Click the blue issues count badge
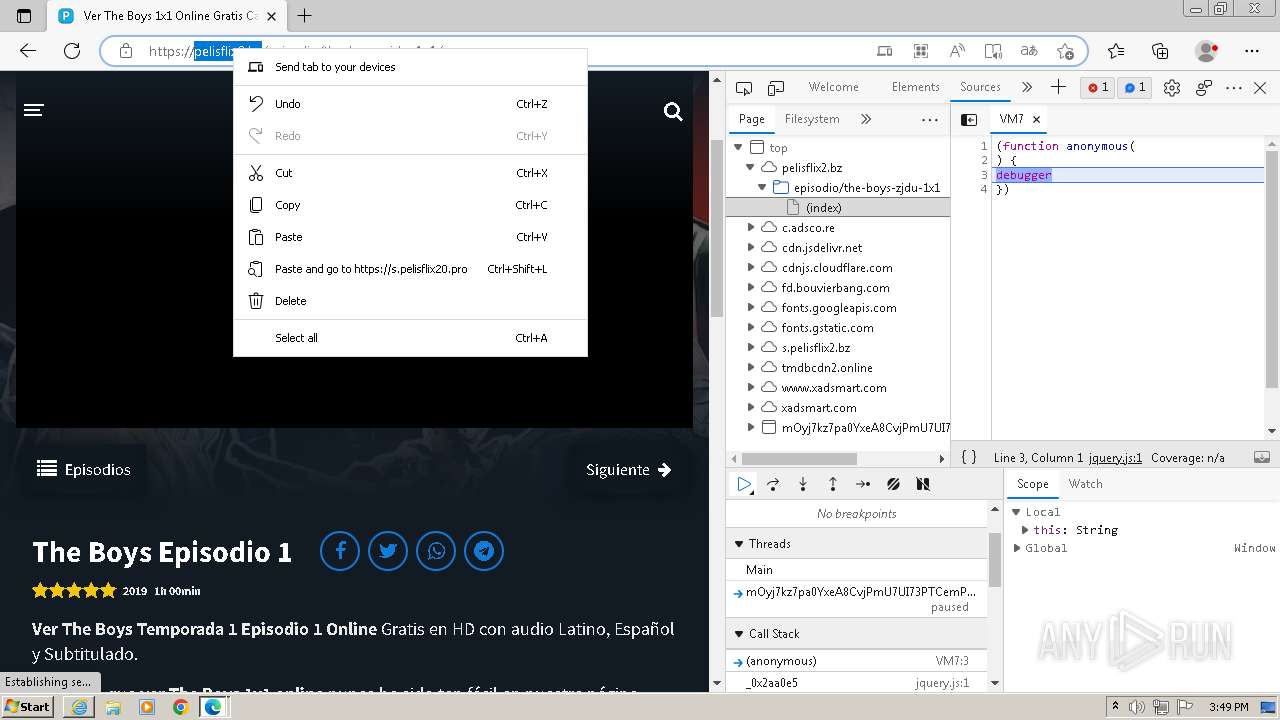1280x720 pixels. point(1135,88)
